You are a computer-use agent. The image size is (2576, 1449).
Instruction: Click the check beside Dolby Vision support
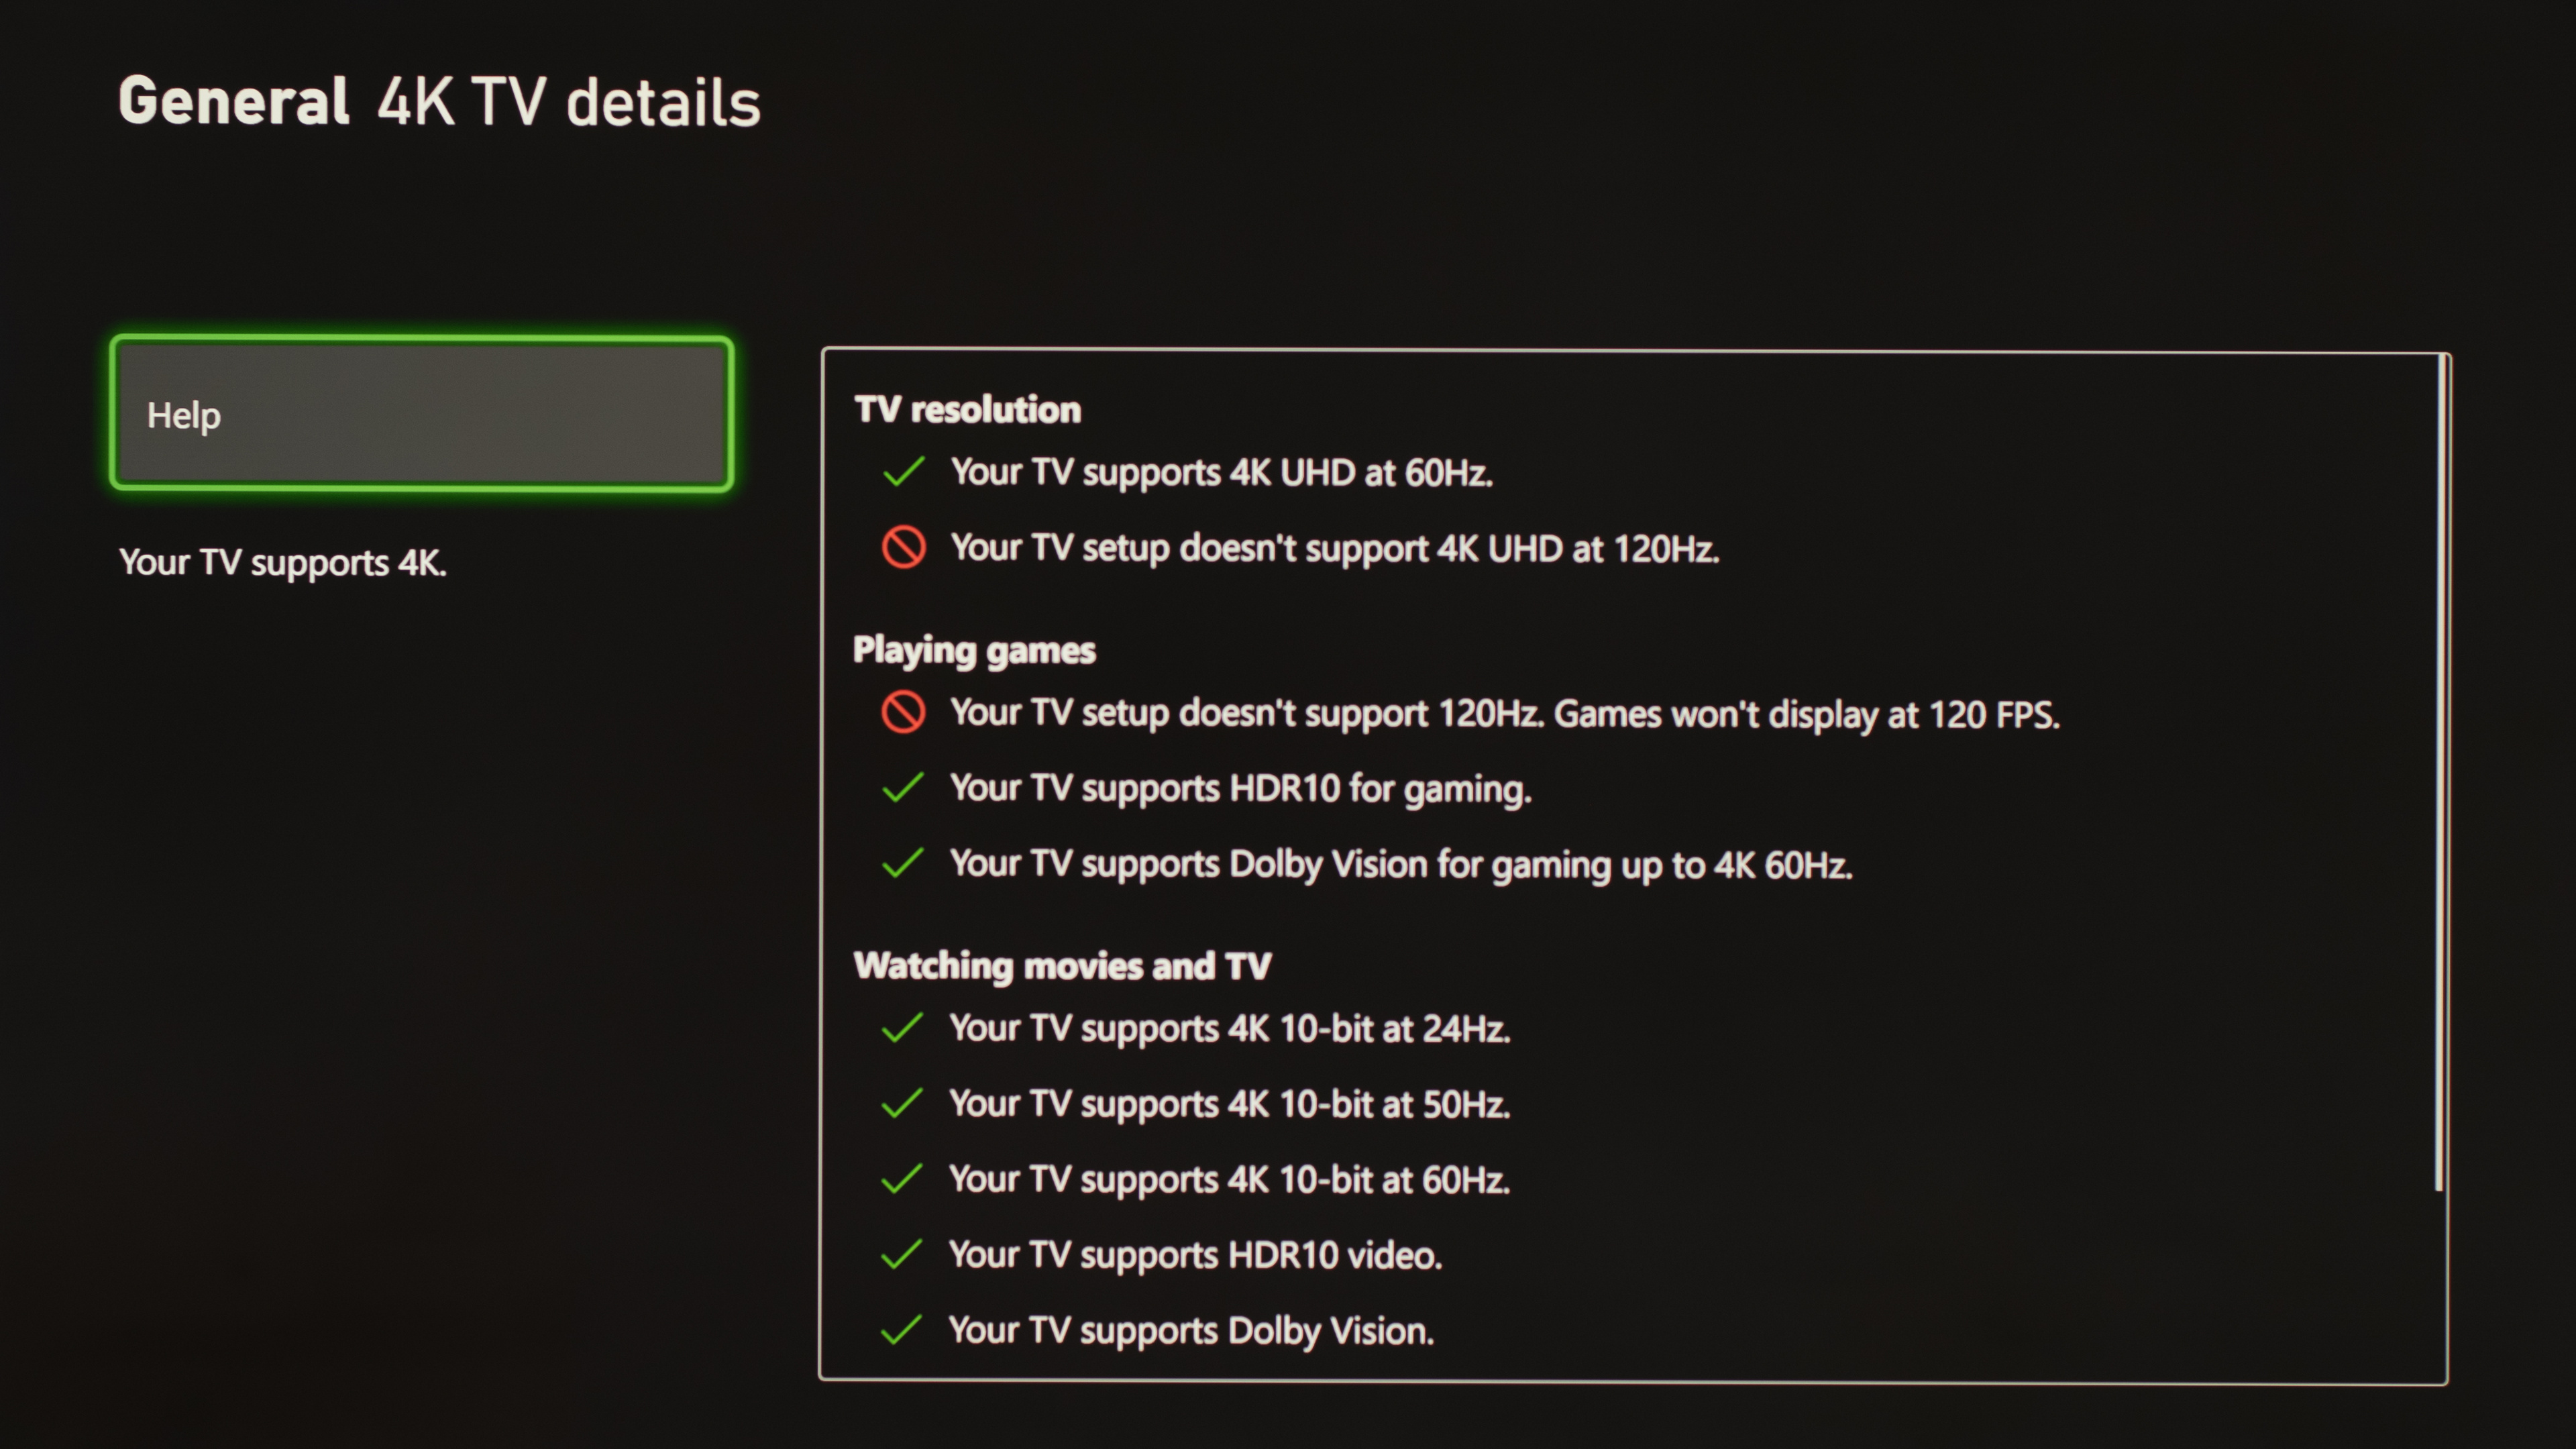[x=903, y=1330]
